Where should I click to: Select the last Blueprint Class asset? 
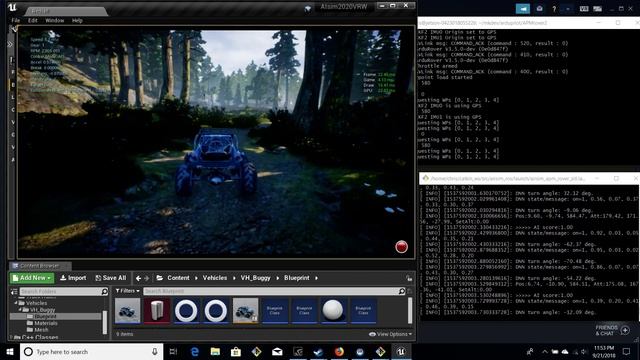pyautogui.click(x=363, y=311)
